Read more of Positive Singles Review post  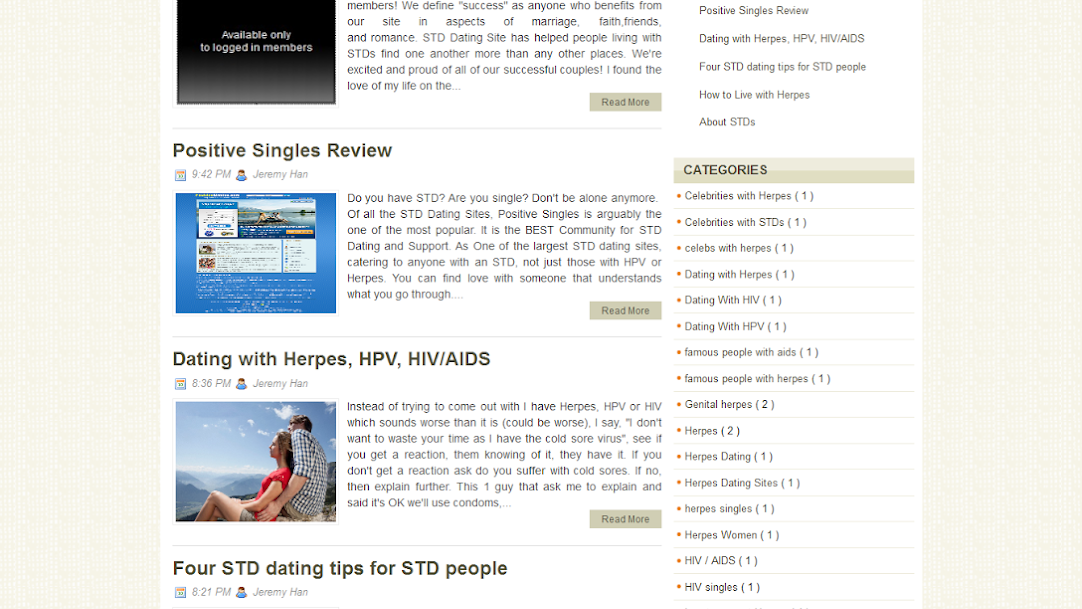[625, 311]
